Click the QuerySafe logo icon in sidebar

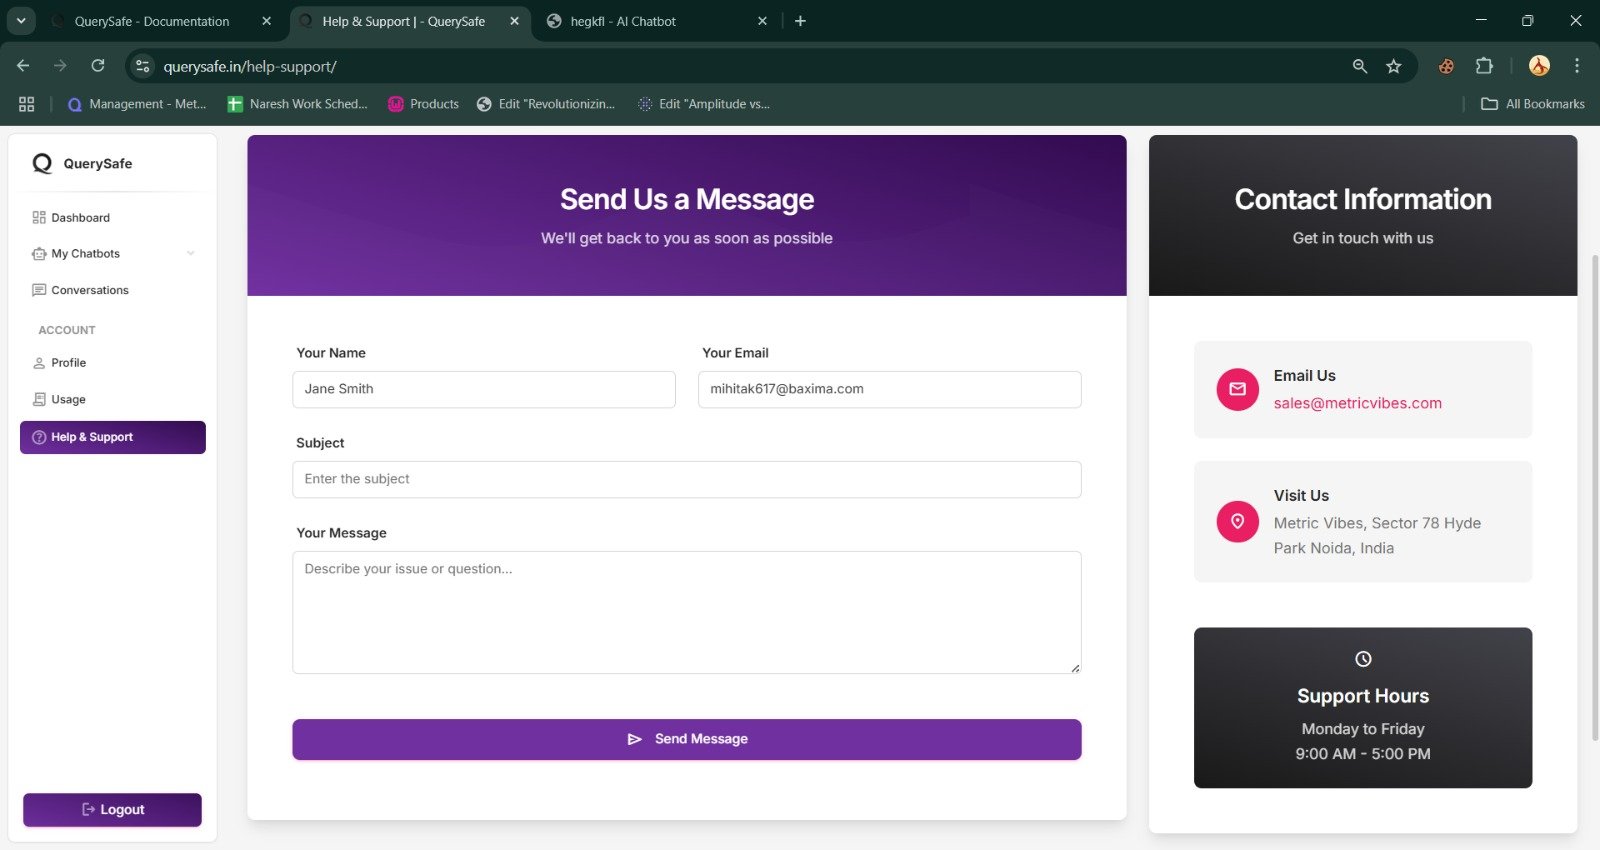42,164
